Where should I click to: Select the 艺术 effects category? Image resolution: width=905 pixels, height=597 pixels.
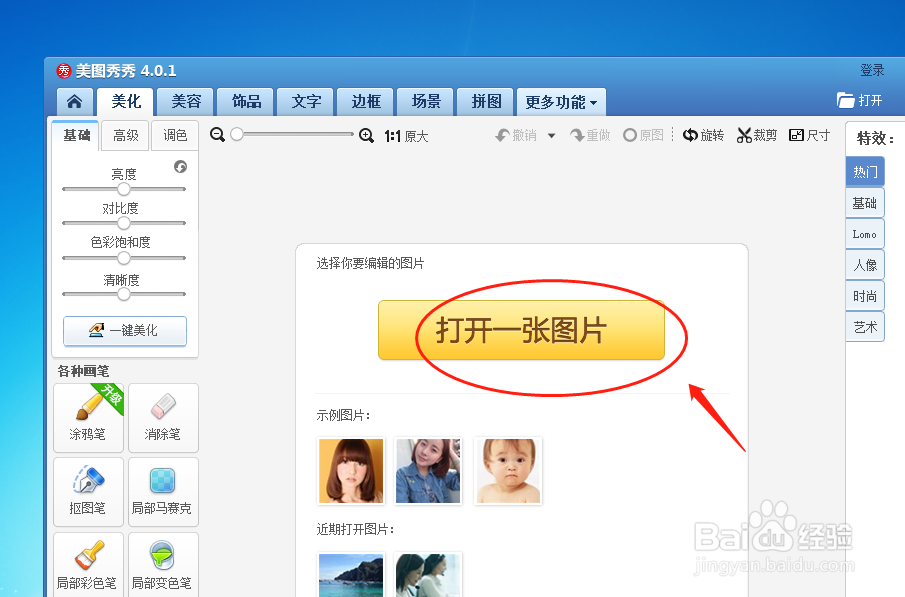(865, 327)
